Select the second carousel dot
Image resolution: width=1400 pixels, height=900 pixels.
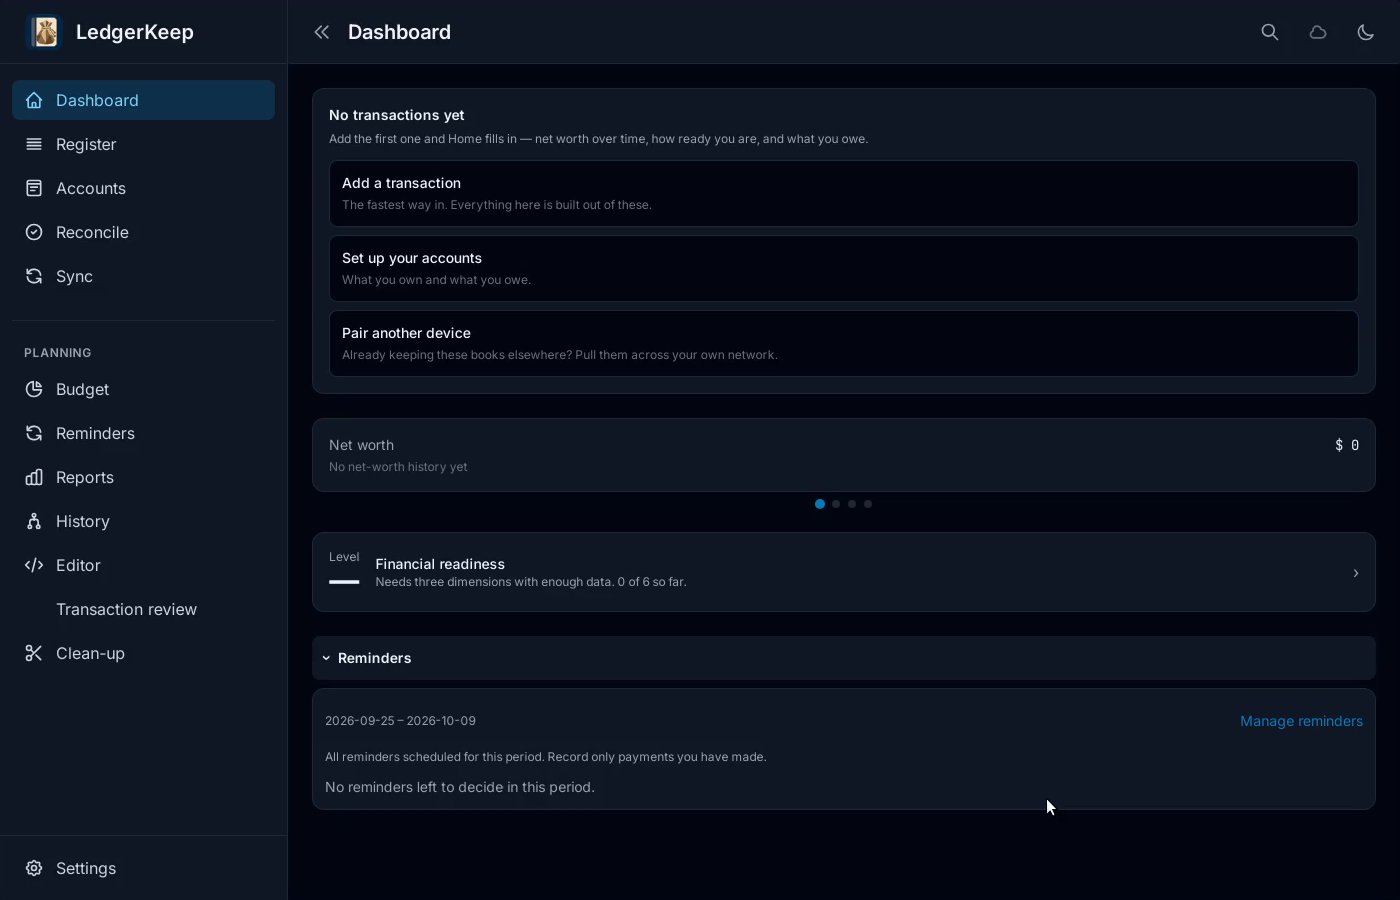[x=836, y=504]
